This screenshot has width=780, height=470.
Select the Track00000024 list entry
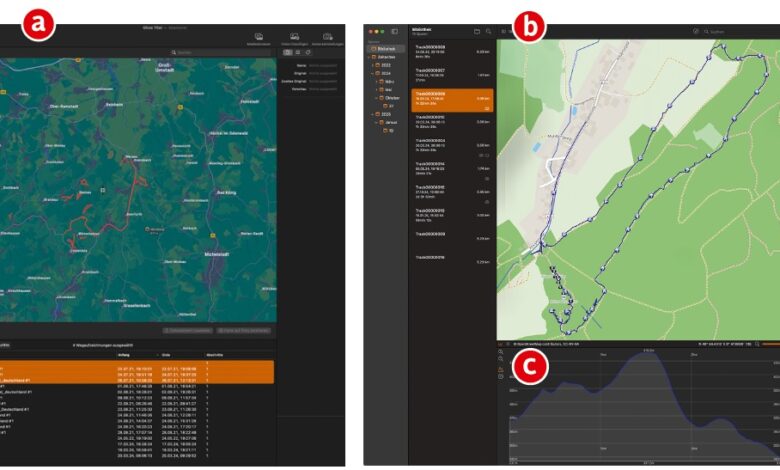pyautogui.click(x=452, y=145)
